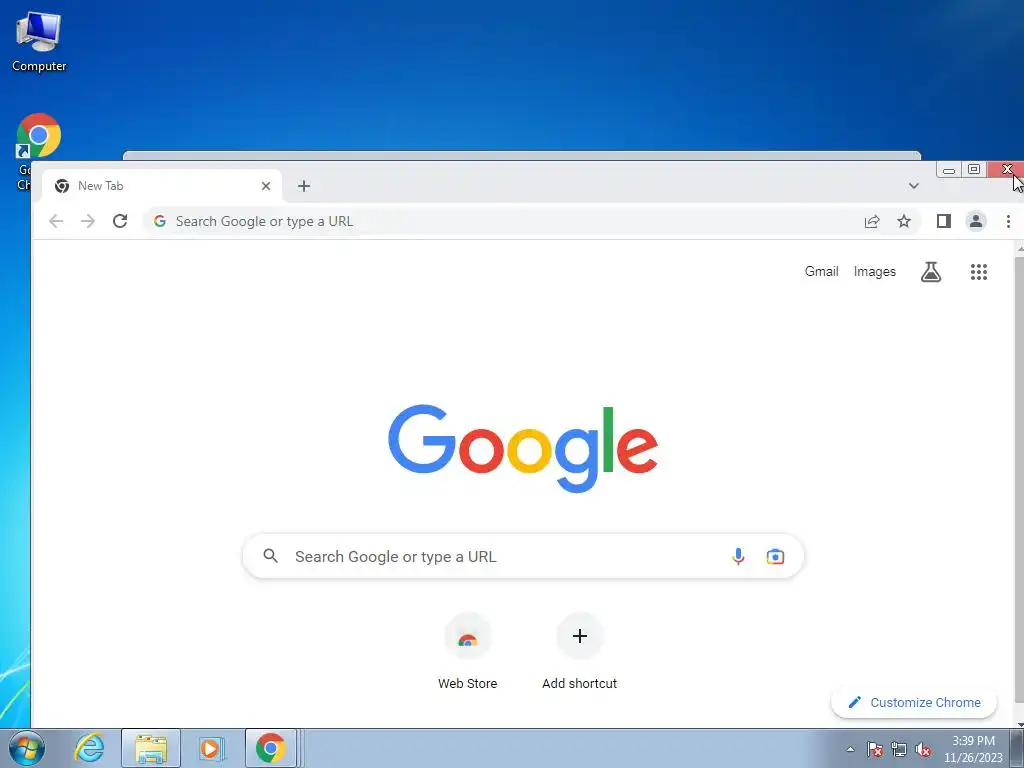The image size is (1024, 768).
Task: Click the share page icon in the address bar
Action: (872, 221)
